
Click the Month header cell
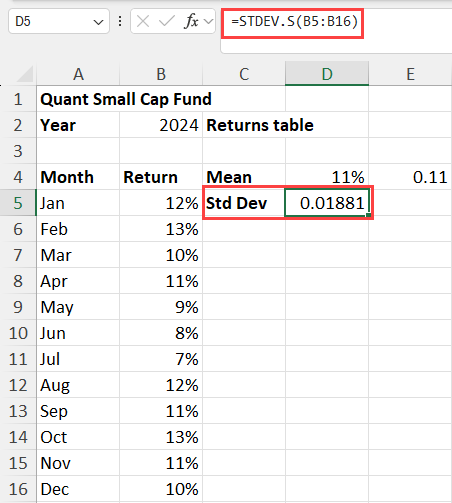[x=78, y=177]
